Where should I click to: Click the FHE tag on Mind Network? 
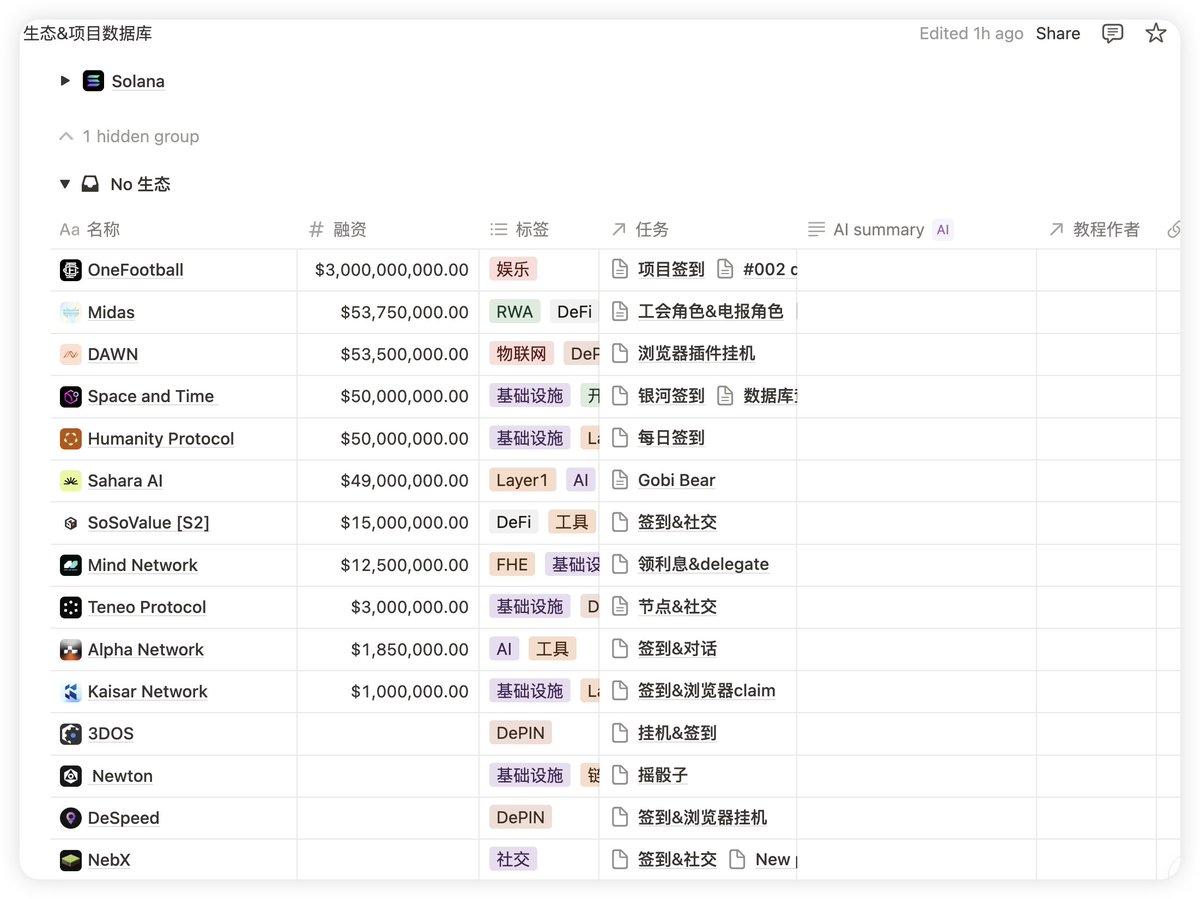click(x=512, y=564)
